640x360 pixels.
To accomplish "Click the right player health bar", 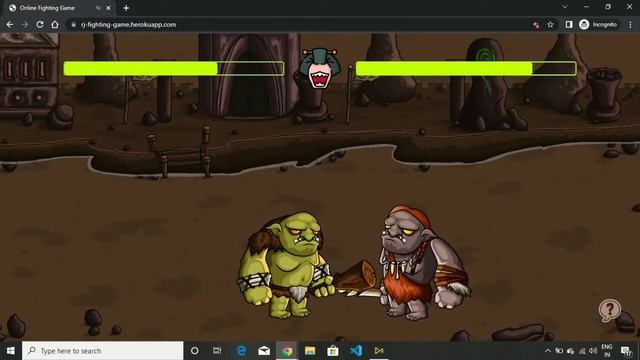I will point(466,68).
